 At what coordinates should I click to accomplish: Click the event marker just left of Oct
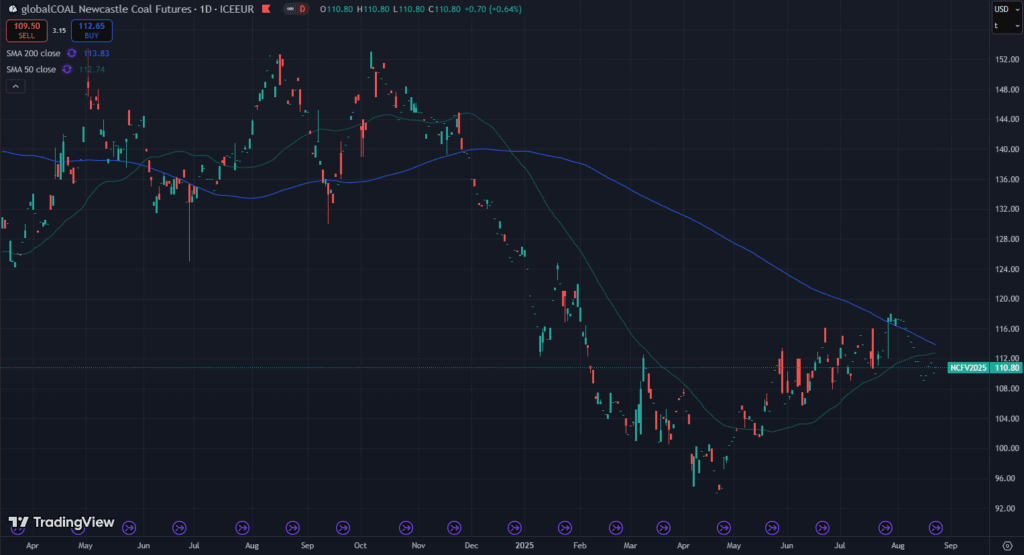[349, 527]
